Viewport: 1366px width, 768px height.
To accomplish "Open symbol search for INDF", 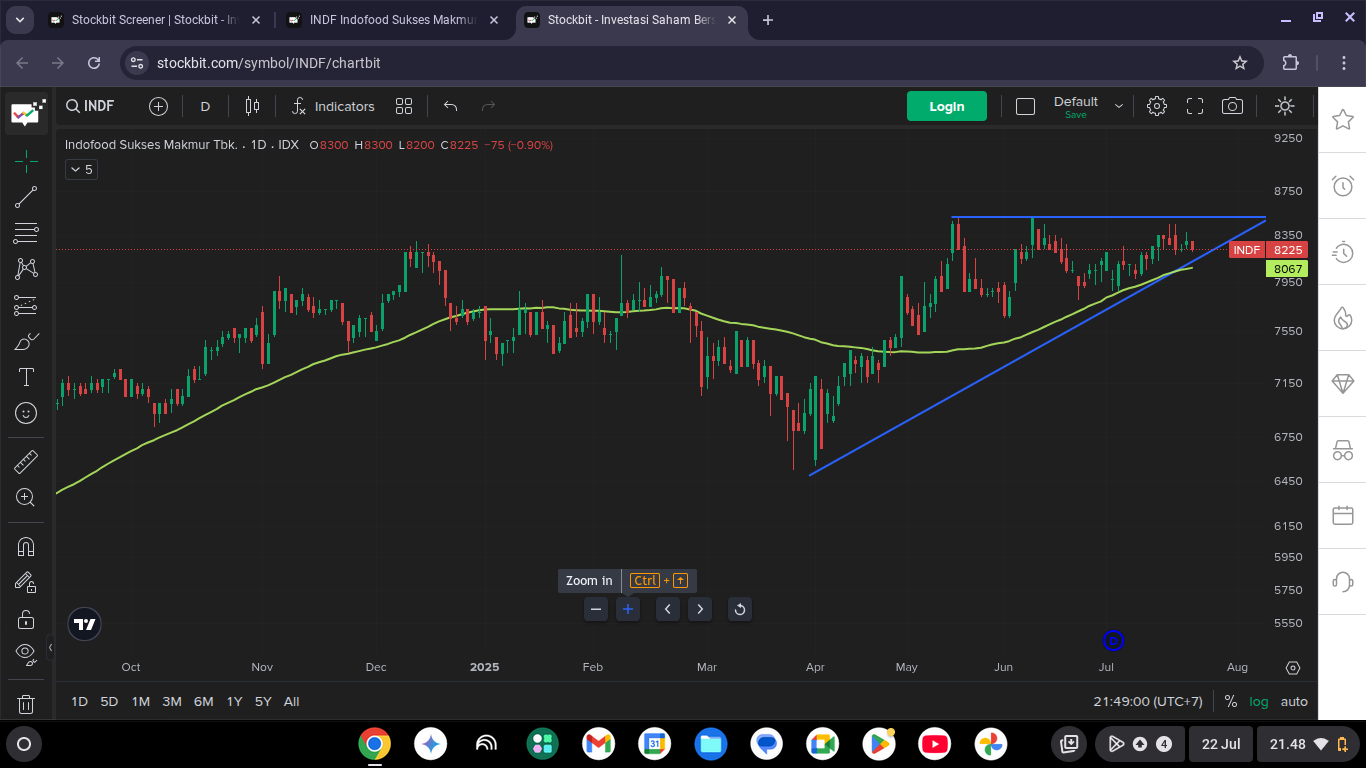I will [x=90, y=106].
